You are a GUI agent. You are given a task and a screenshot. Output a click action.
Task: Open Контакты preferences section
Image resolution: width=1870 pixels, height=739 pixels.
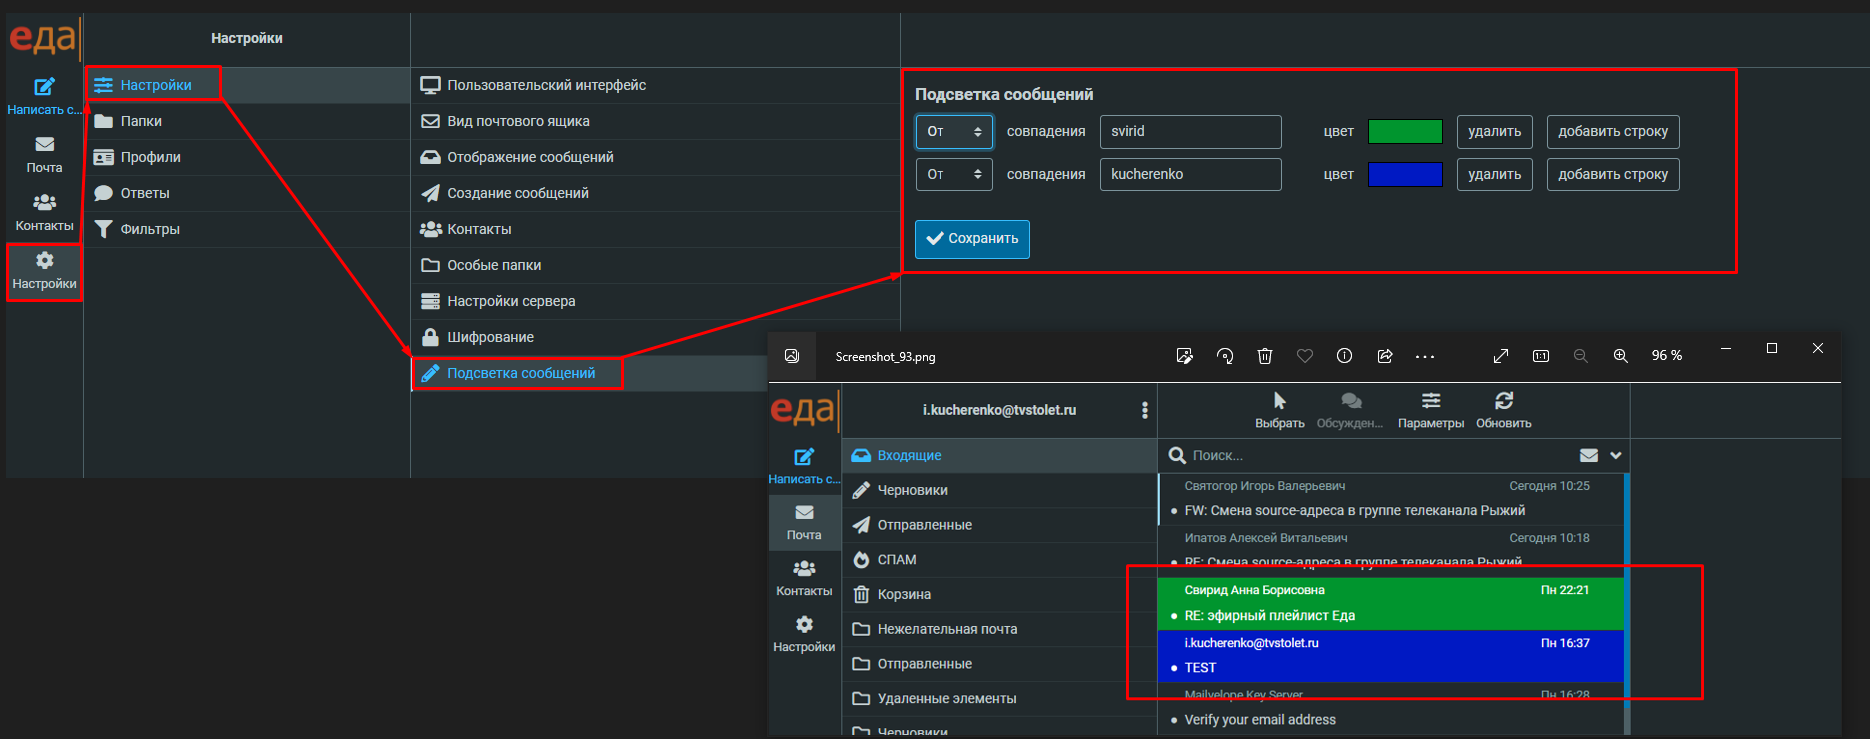coord(655,229)
